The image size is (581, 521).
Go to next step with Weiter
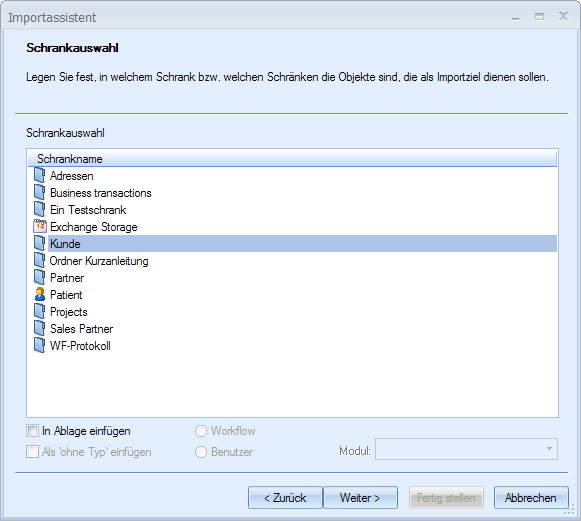(360, 498)
